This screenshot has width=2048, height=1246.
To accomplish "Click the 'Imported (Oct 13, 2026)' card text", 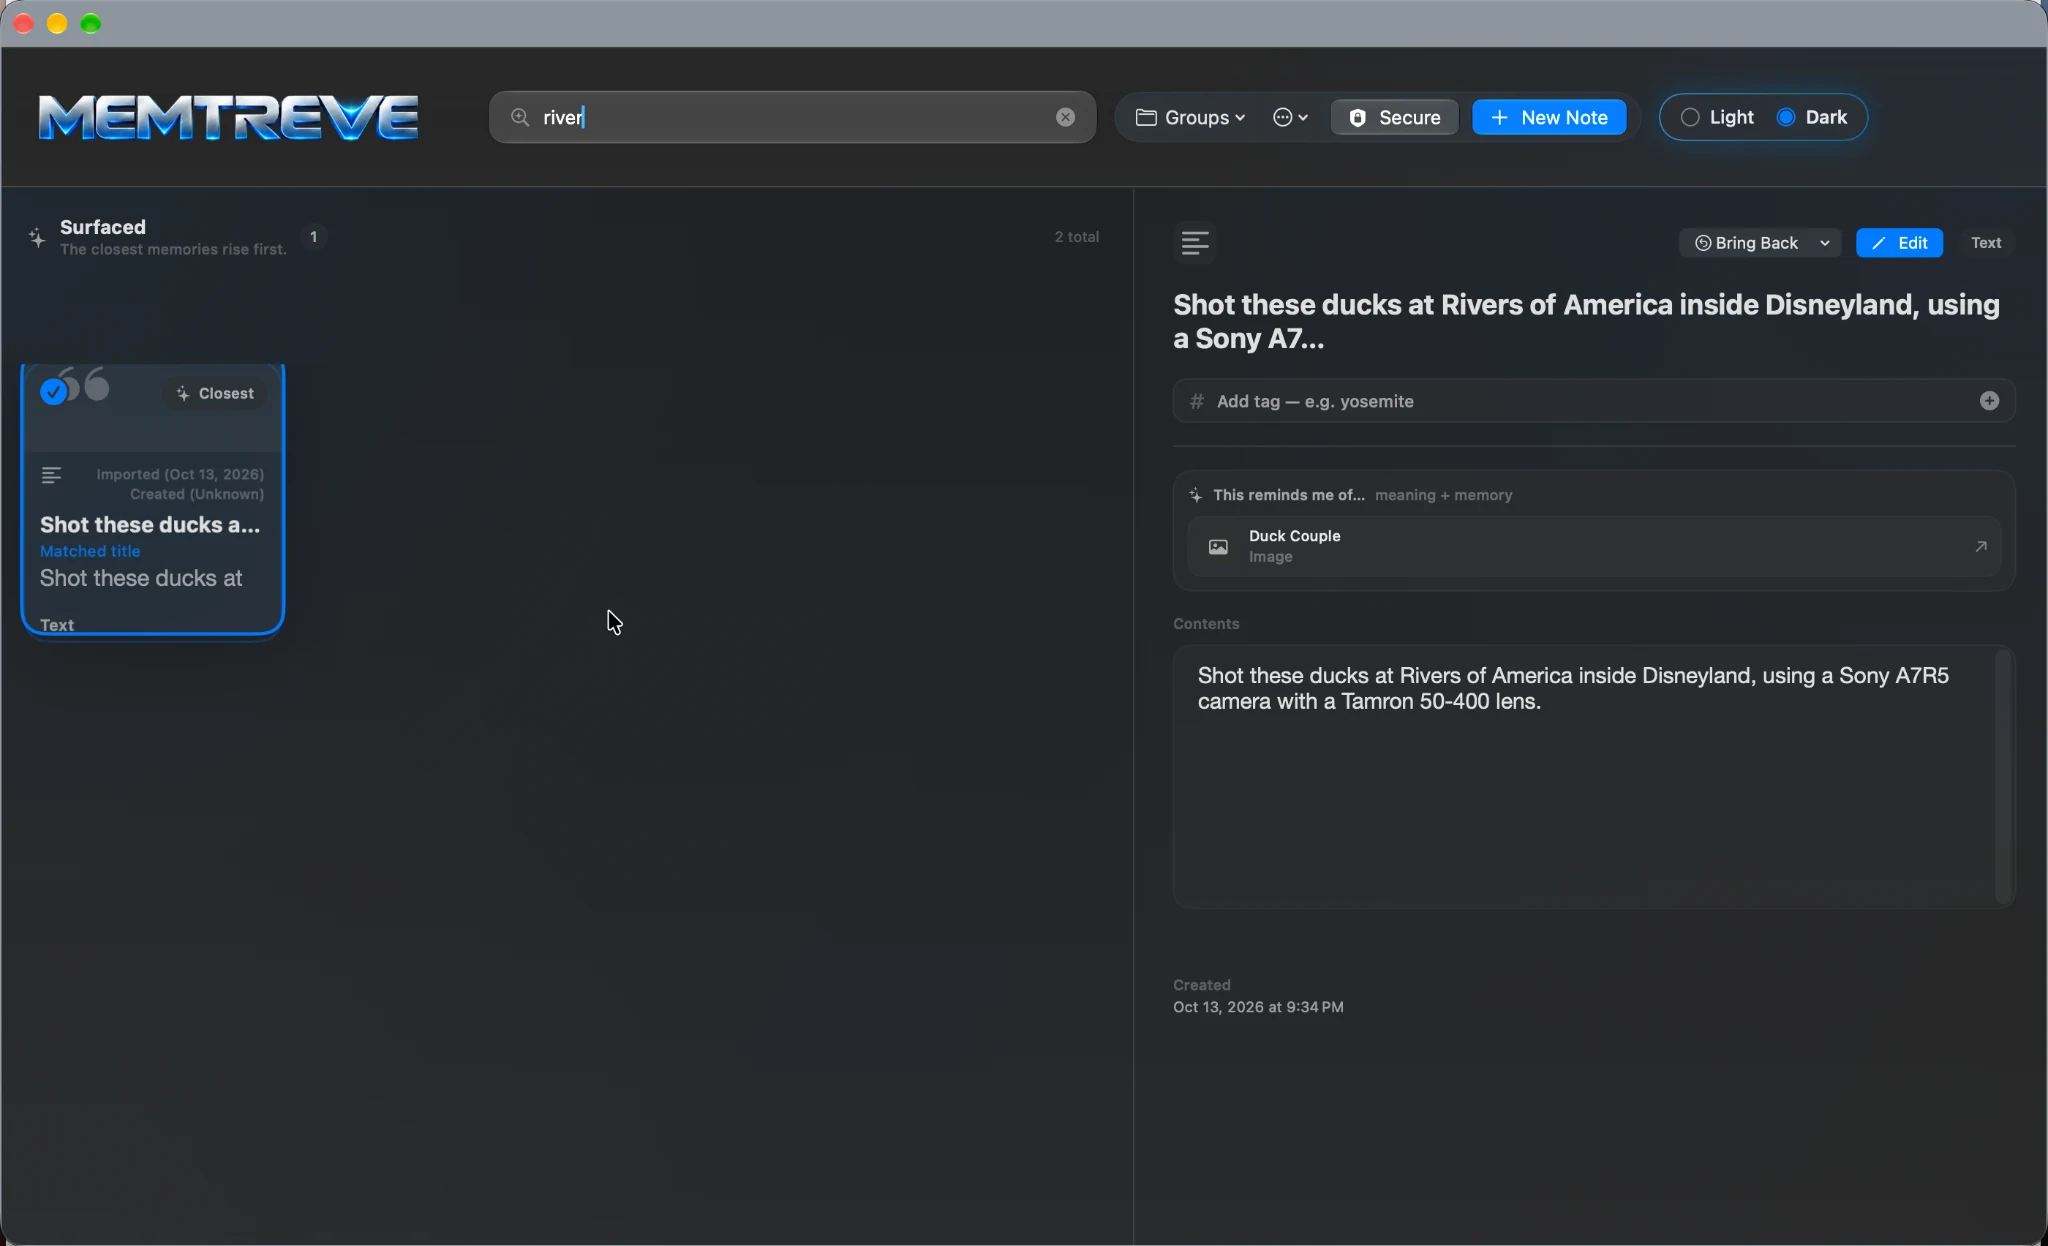I will pos(180,474).
